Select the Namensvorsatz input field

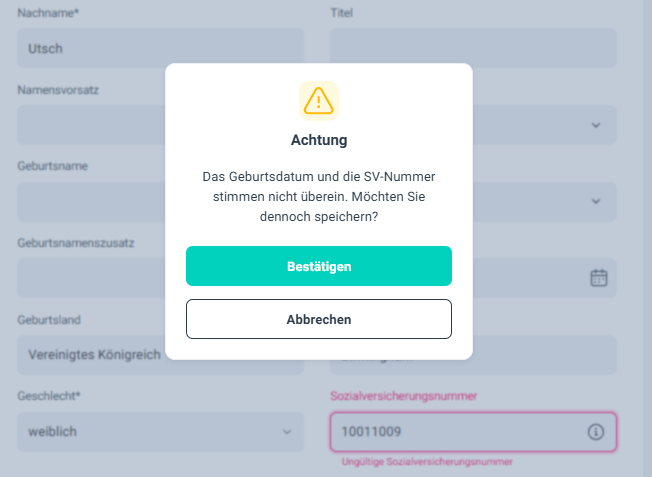90,125
